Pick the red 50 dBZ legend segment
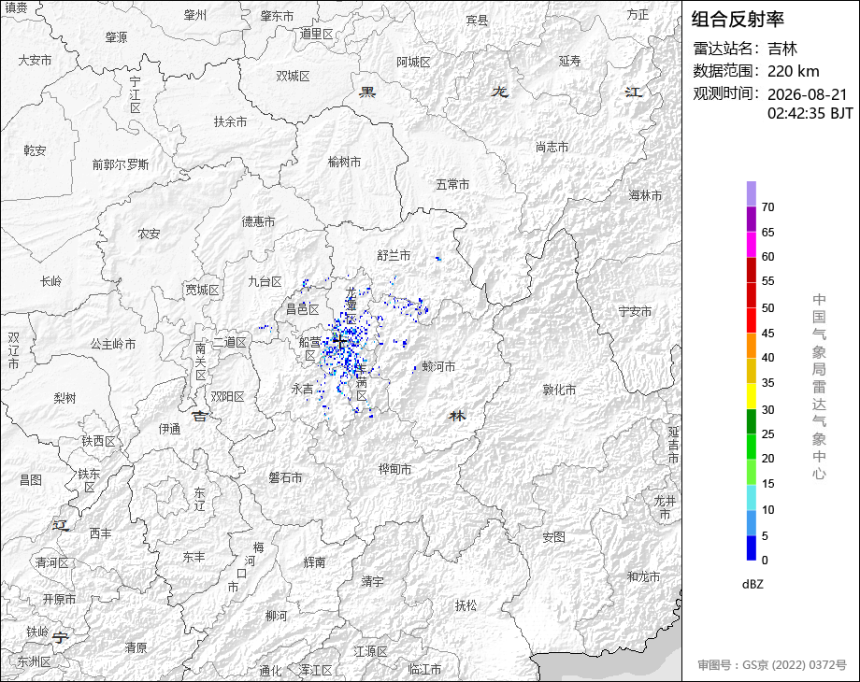The width and height of the screenshot is (860, 682). coord(751,295)
